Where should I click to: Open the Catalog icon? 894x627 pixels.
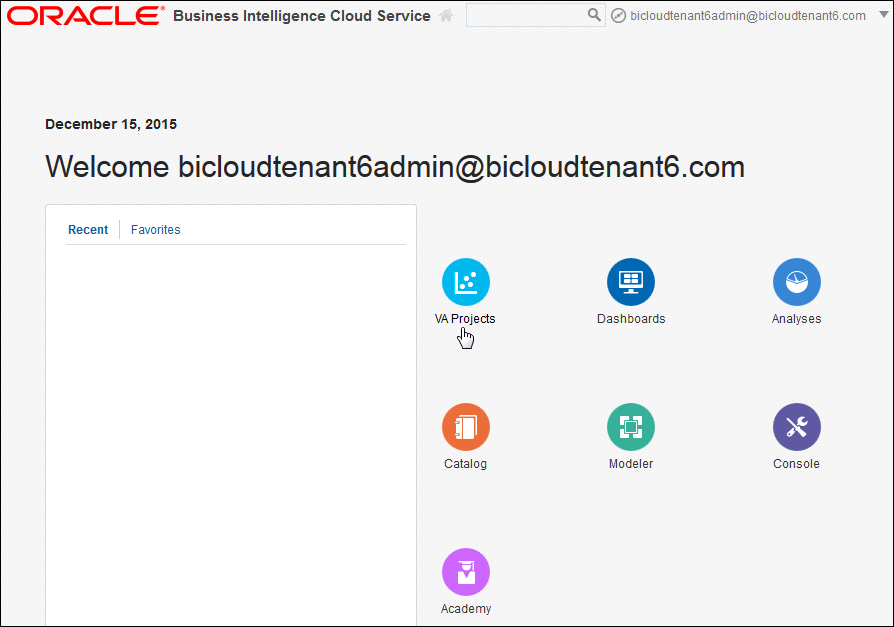(x=466, y=427)
